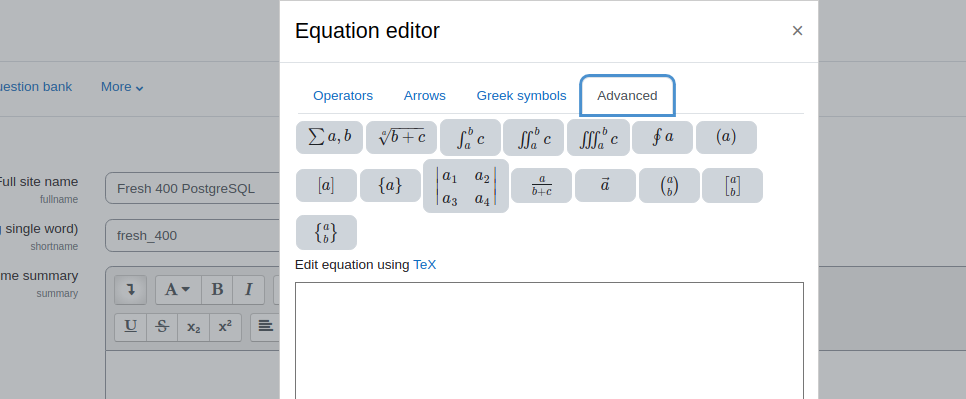Screen dimensions: 966x399
Task: Insert the double integral template
Action: coord(534,137)
